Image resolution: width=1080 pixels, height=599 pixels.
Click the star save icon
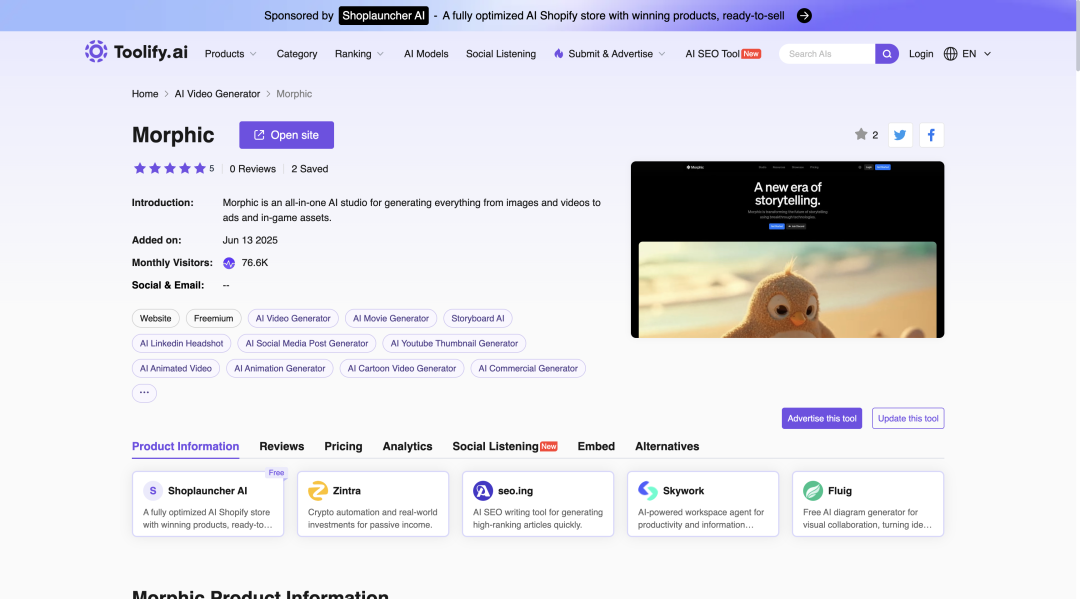pos(860,134)
